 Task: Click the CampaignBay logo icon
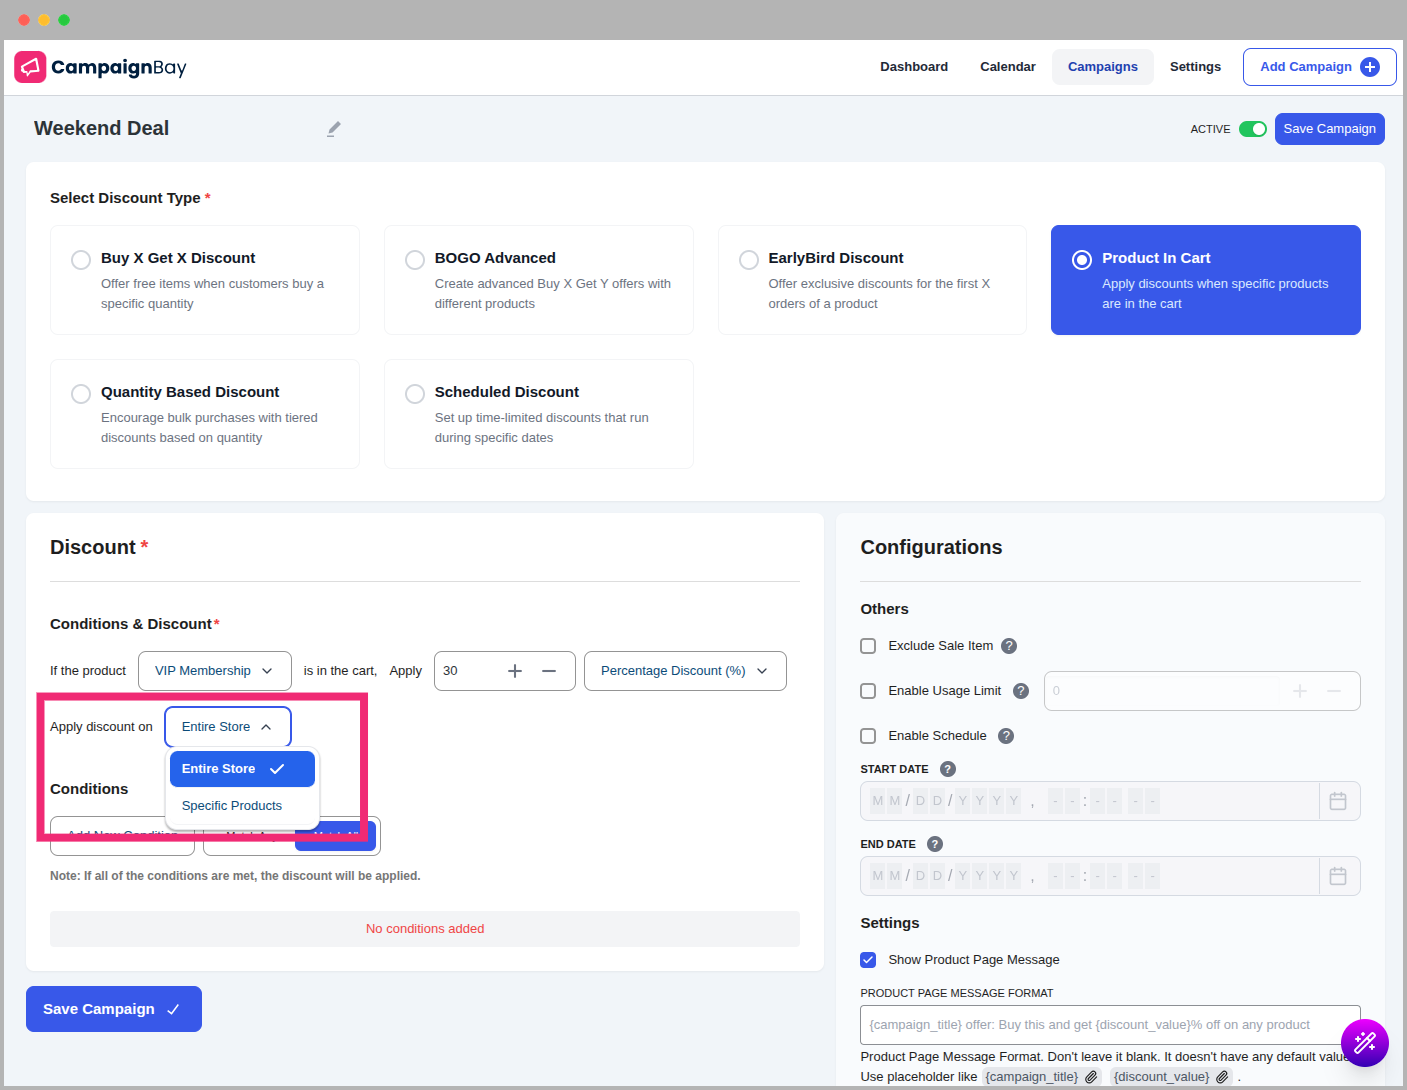(x=30, y=67)
